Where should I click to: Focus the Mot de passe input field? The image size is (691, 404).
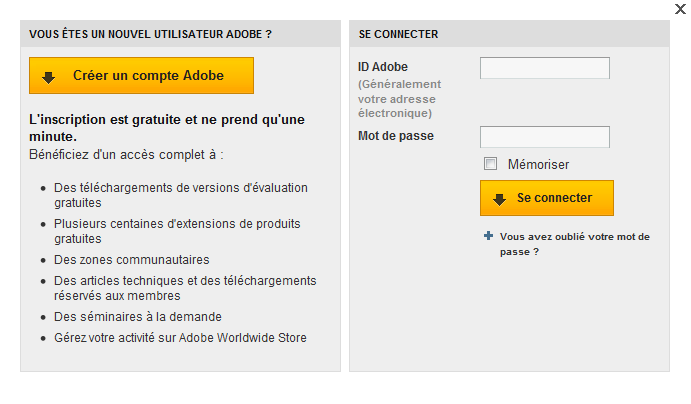(544, 137)
